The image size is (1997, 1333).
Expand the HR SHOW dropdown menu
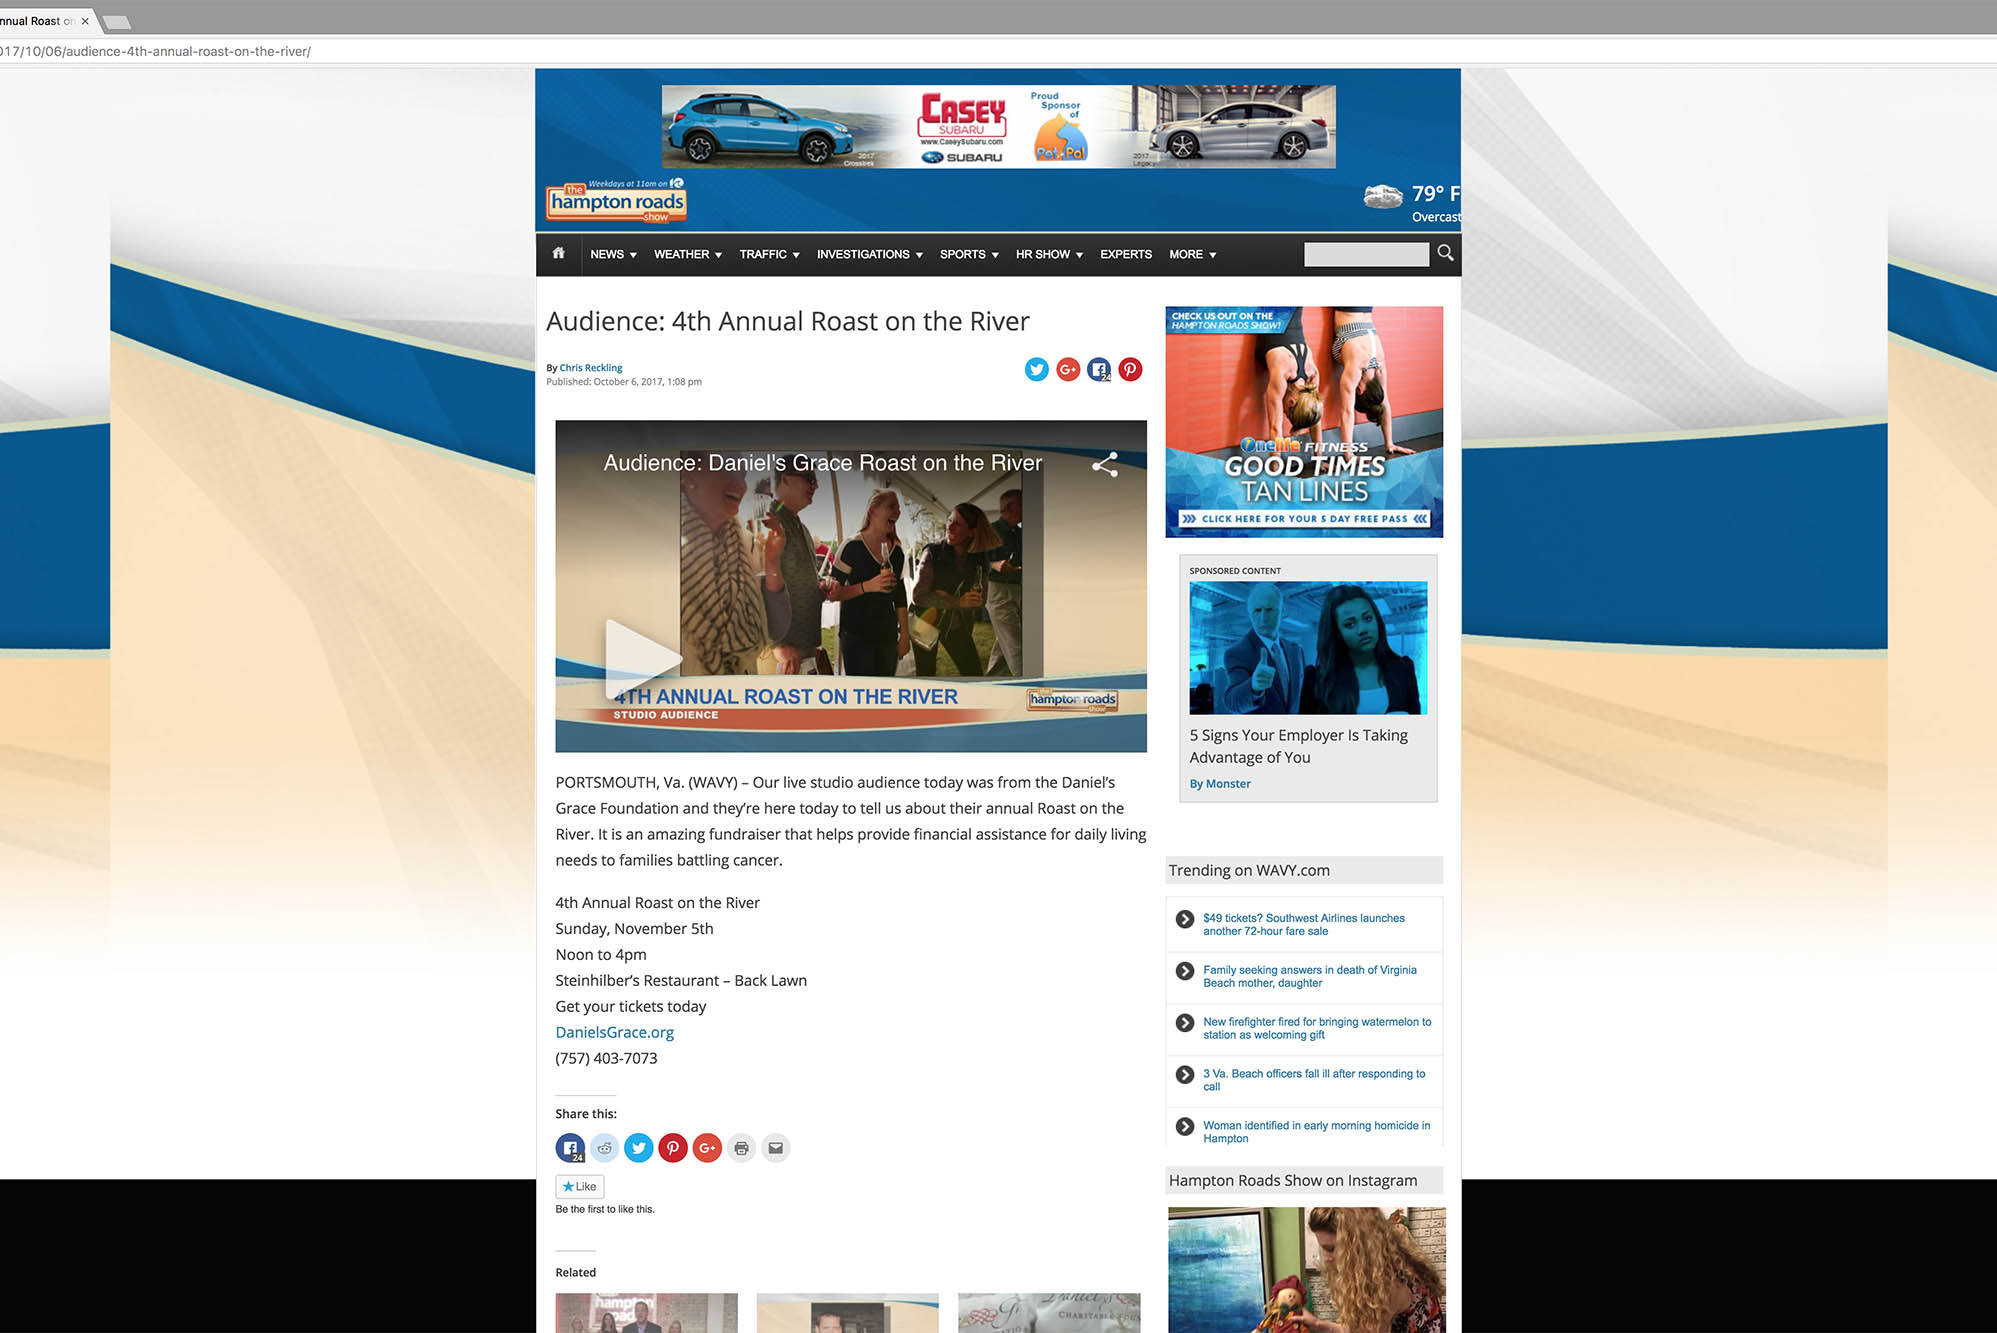point(1050,255)
